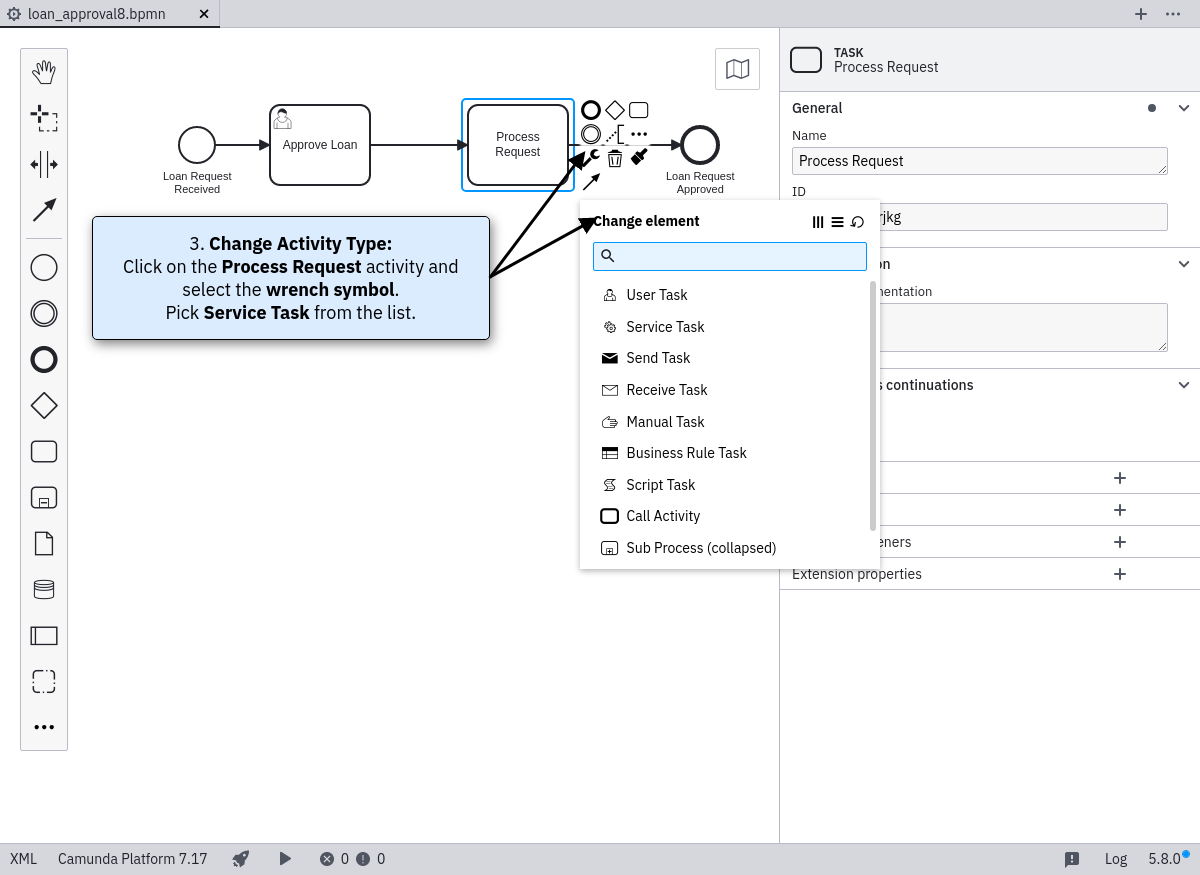Pick the Space tool in palette
This screenshot has height=875, width=1200.
tap(44, 164)
